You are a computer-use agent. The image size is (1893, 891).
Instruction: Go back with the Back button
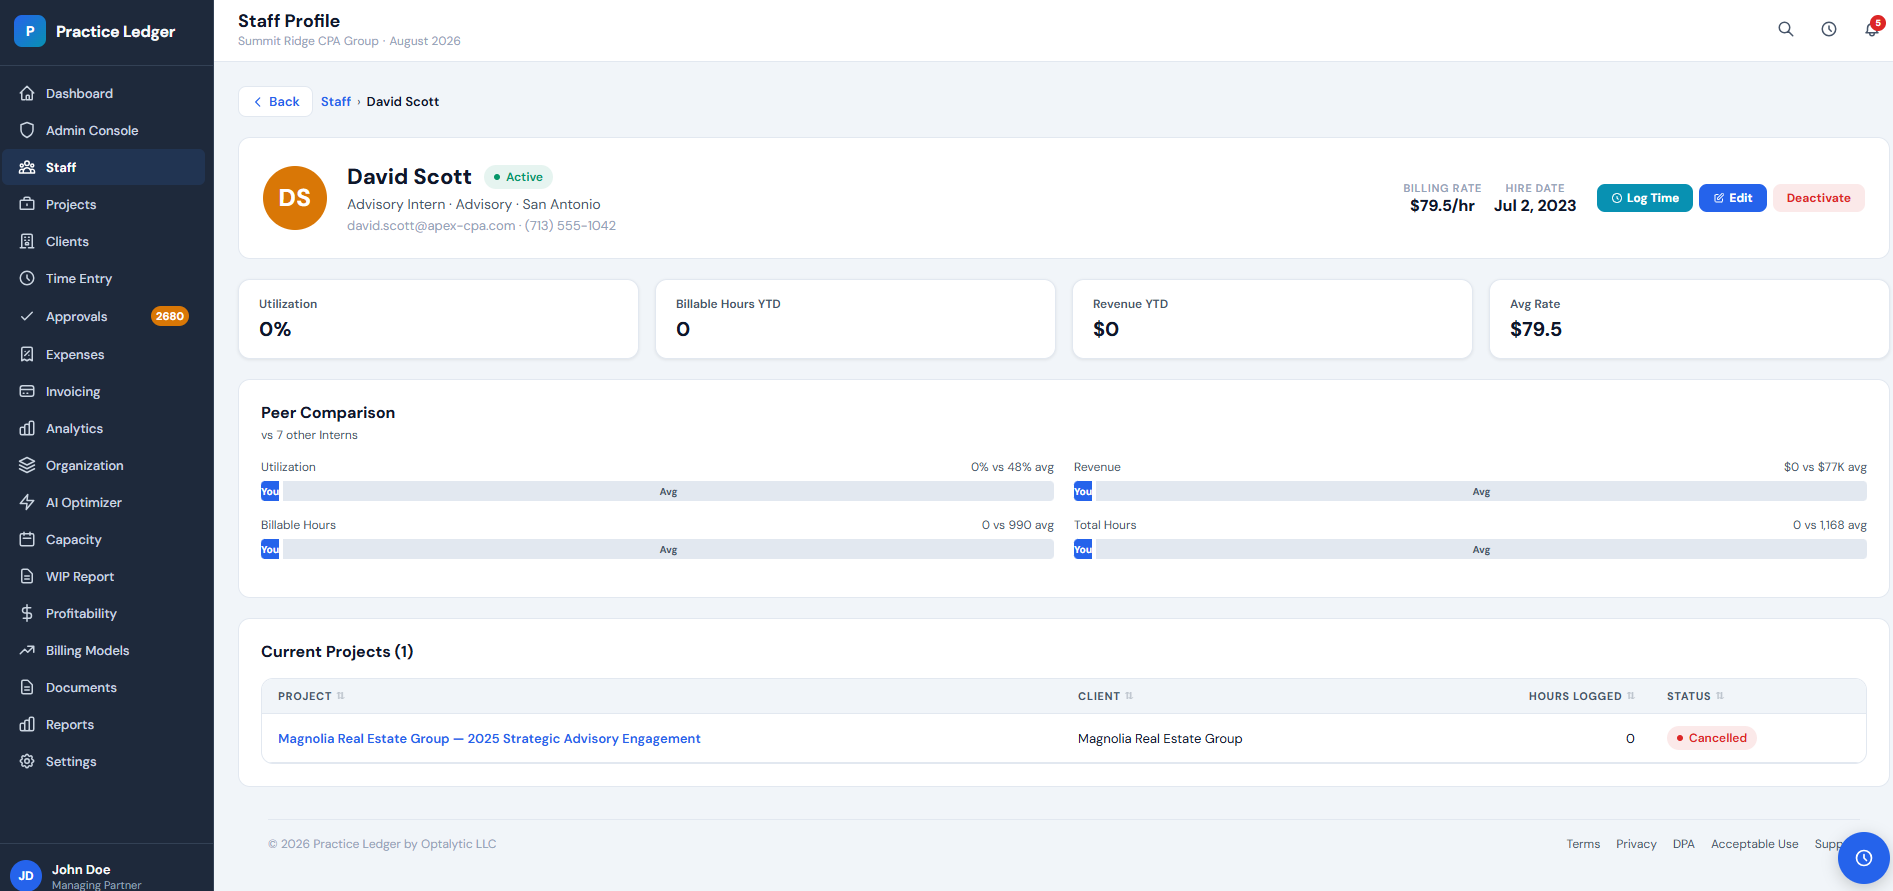tap(276, 101)
